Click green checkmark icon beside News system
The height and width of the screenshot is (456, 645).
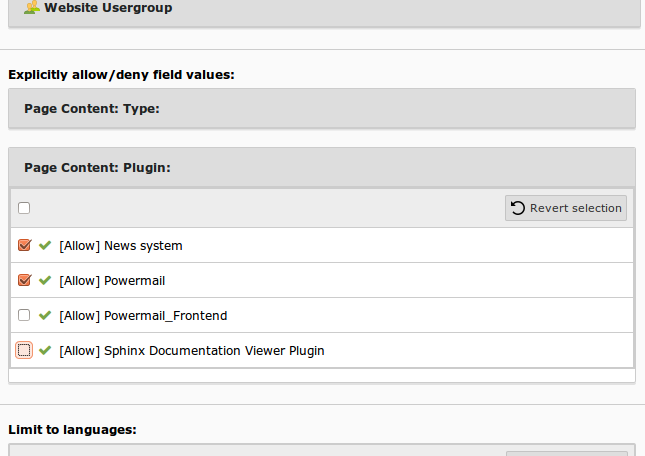(45, 245)
